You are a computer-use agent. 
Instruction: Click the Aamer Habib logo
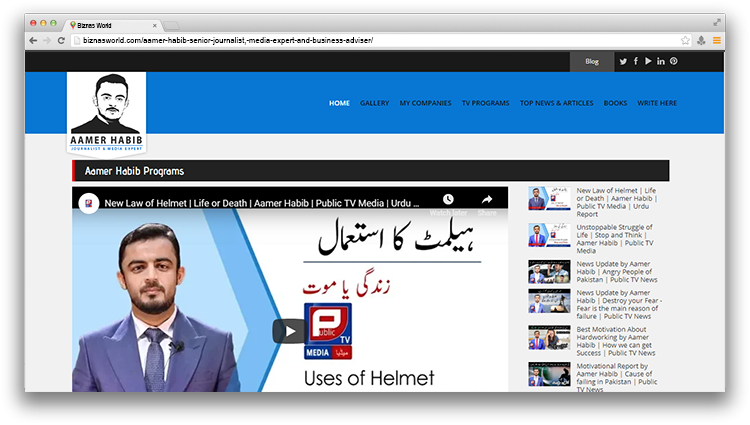pyautogui.click(x=107, y=113)
